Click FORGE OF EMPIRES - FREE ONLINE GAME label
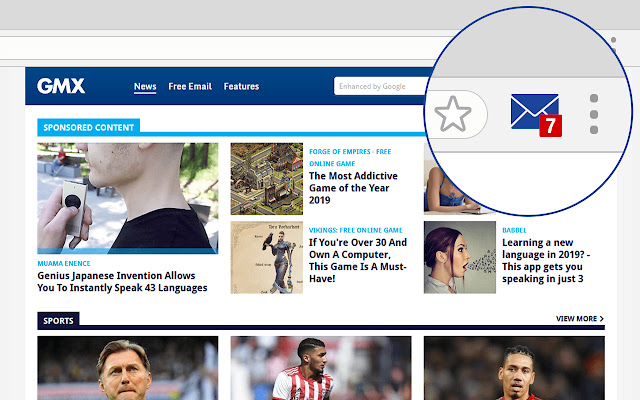The width and height of the screenshot is (640, 400). 350,158
